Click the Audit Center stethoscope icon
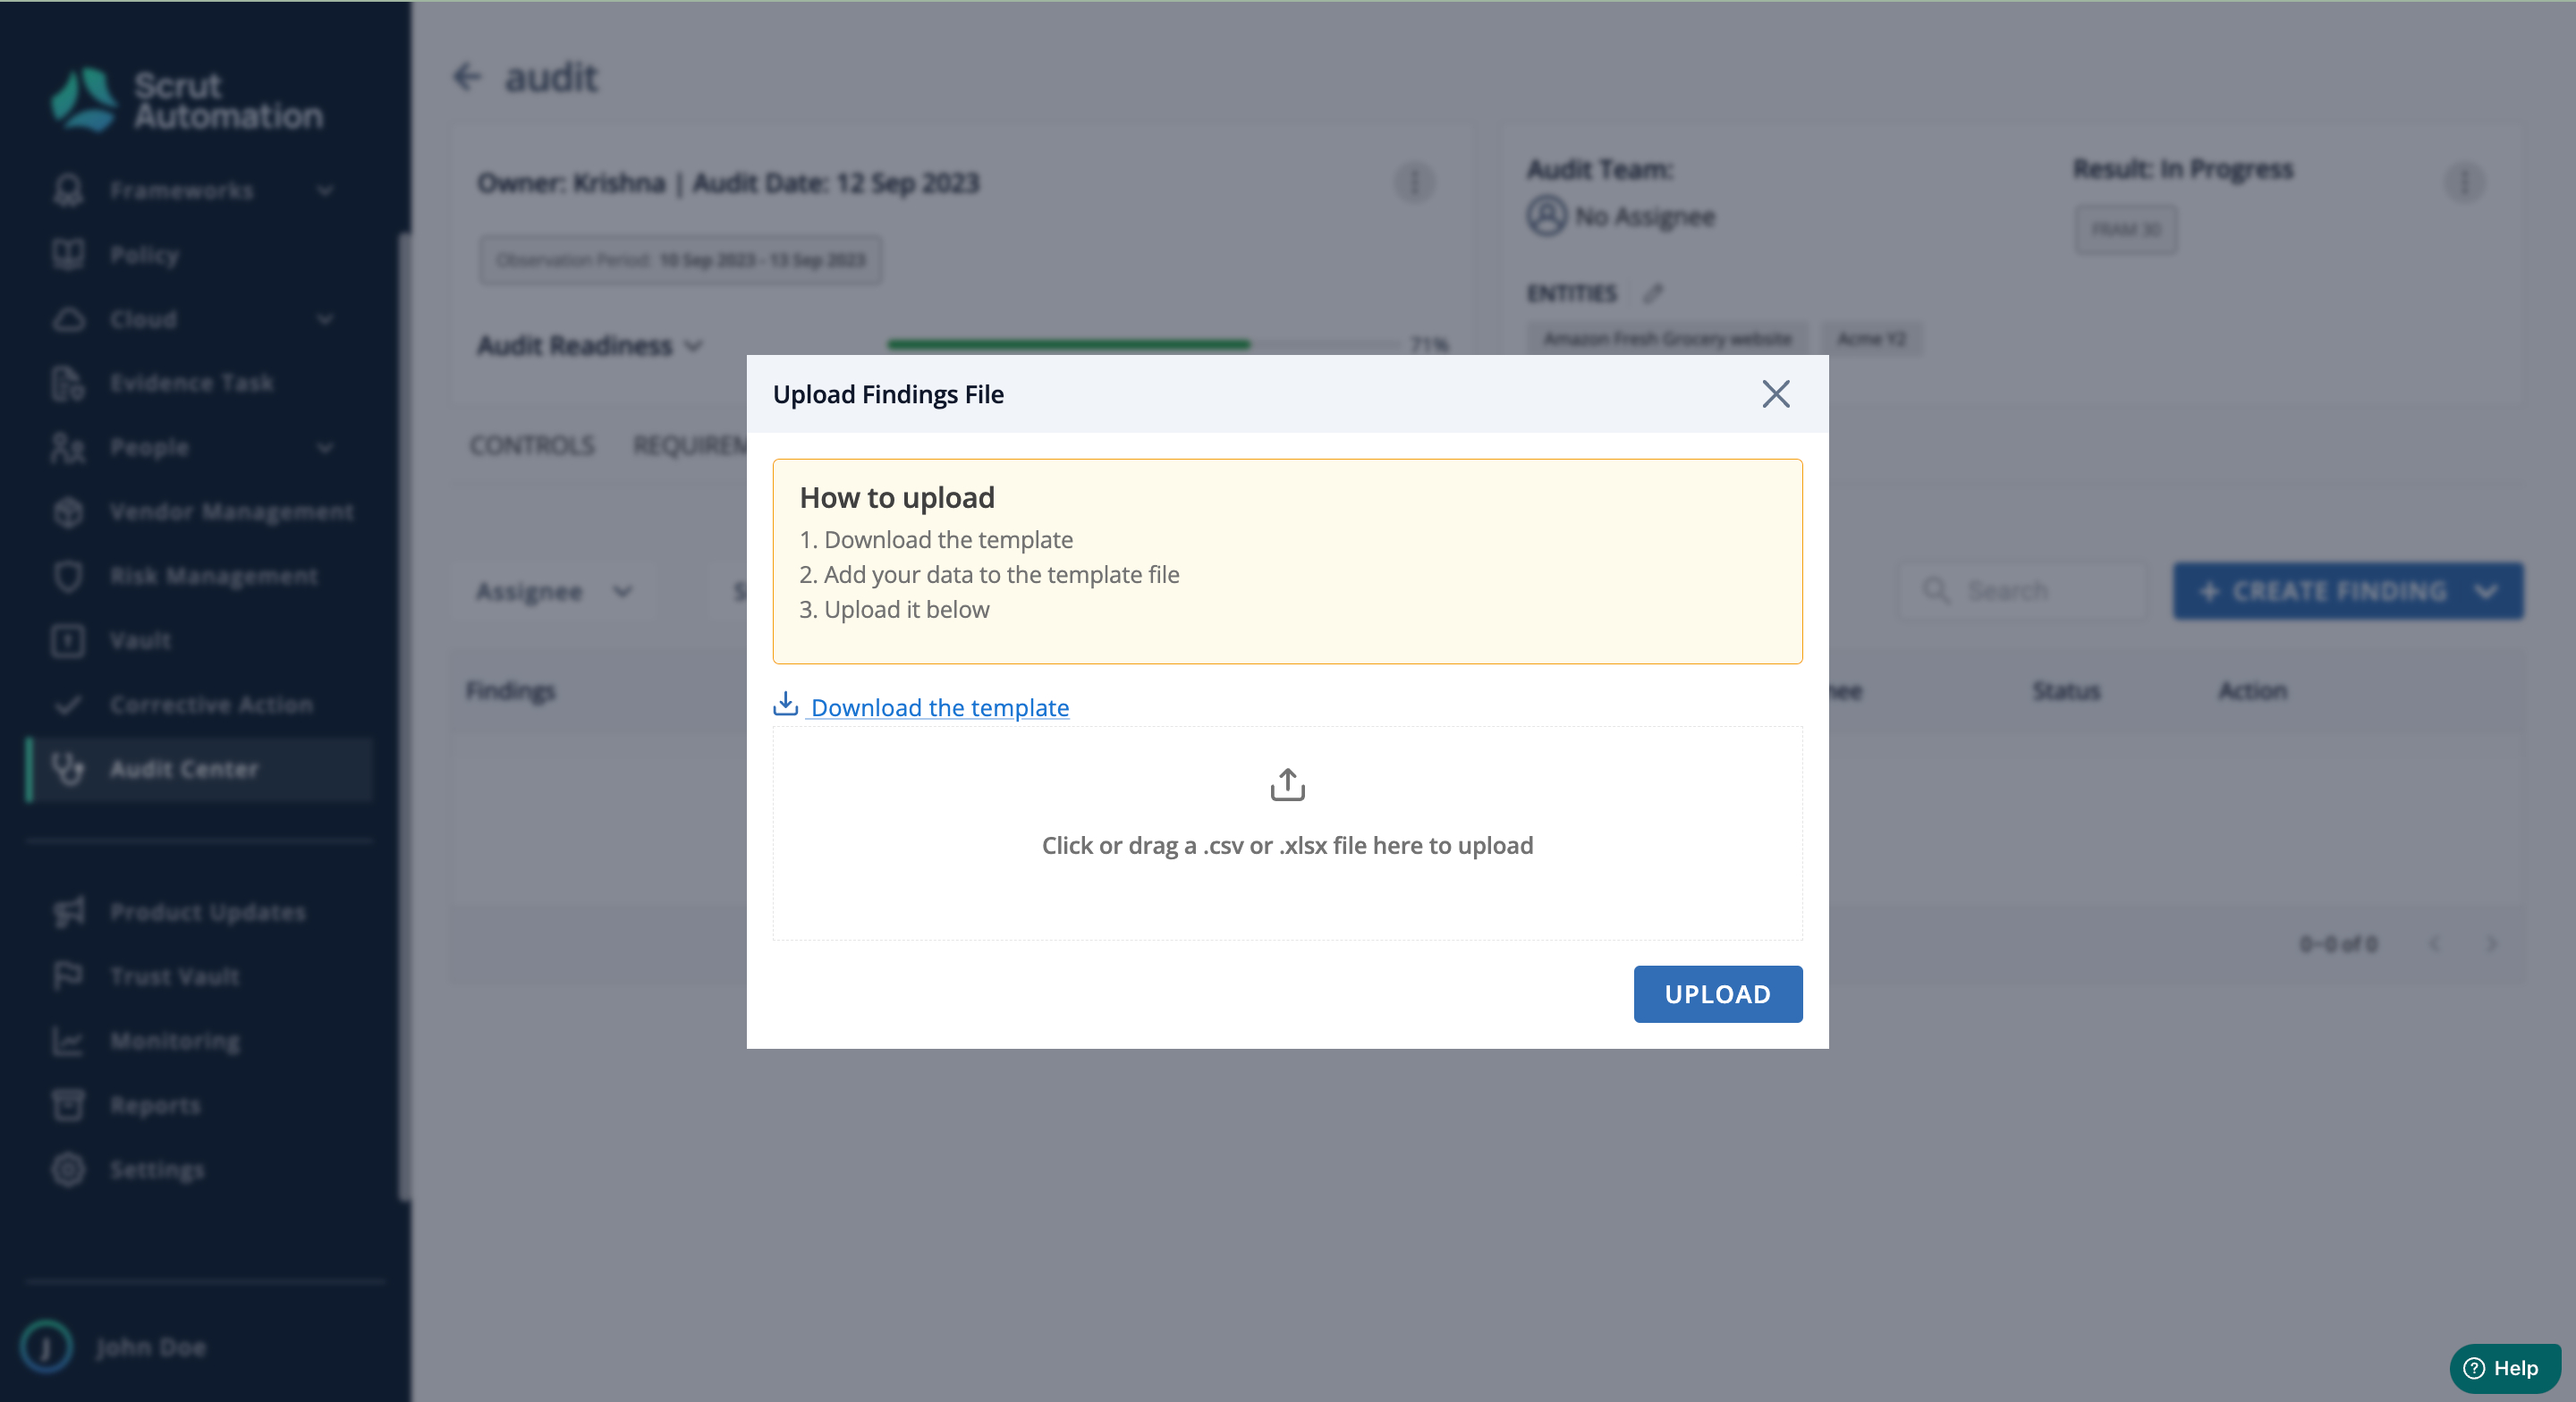 coord(68,769)
